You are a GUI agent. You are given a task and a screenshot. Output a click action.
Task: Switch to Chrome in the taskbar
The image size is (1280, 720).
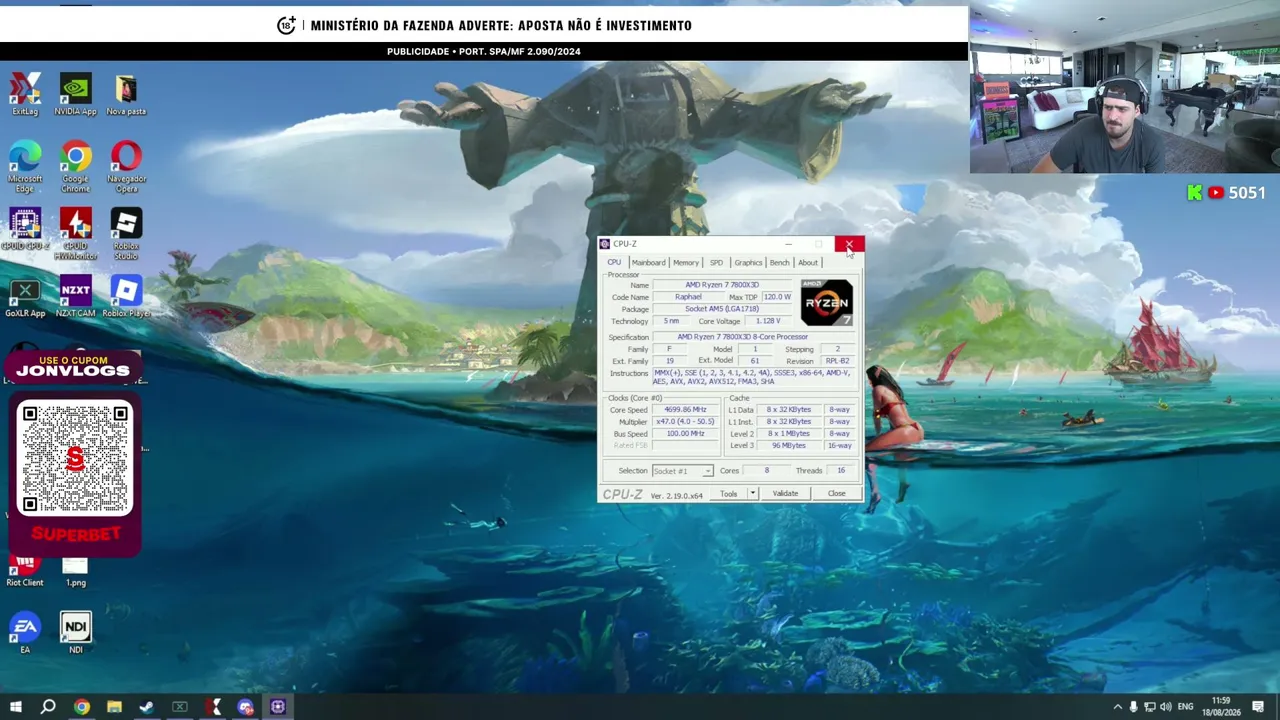pyautogui.click(x=81, y=707)
